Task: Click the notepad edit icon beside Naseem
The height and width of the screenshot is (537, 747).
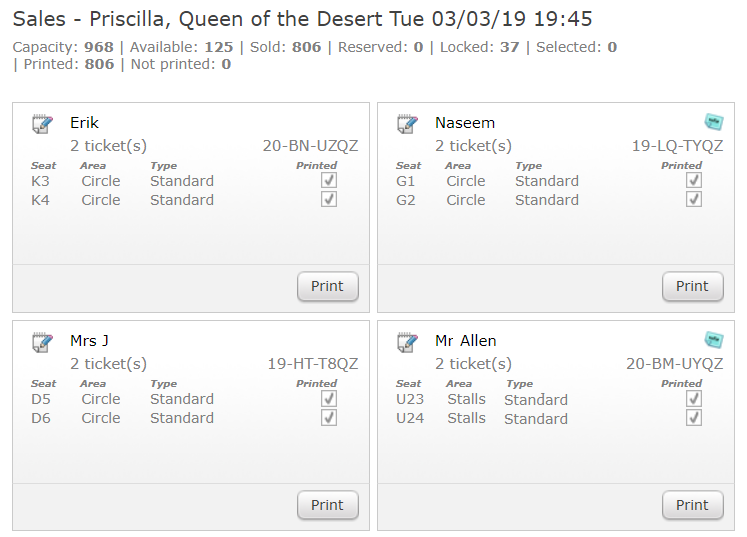Action: (x=407, y=124)
